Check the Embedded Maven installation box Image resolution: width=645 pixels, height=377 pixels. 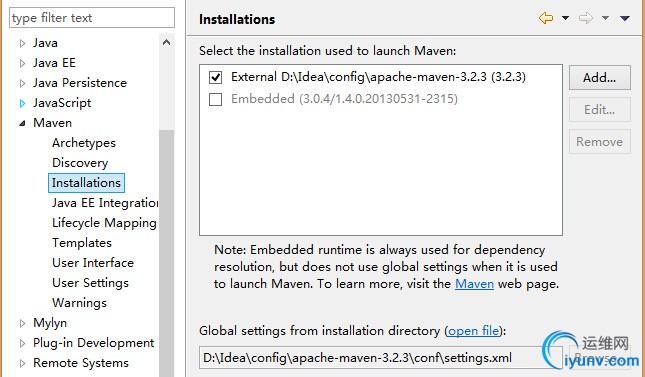click(x=216, y=99)
